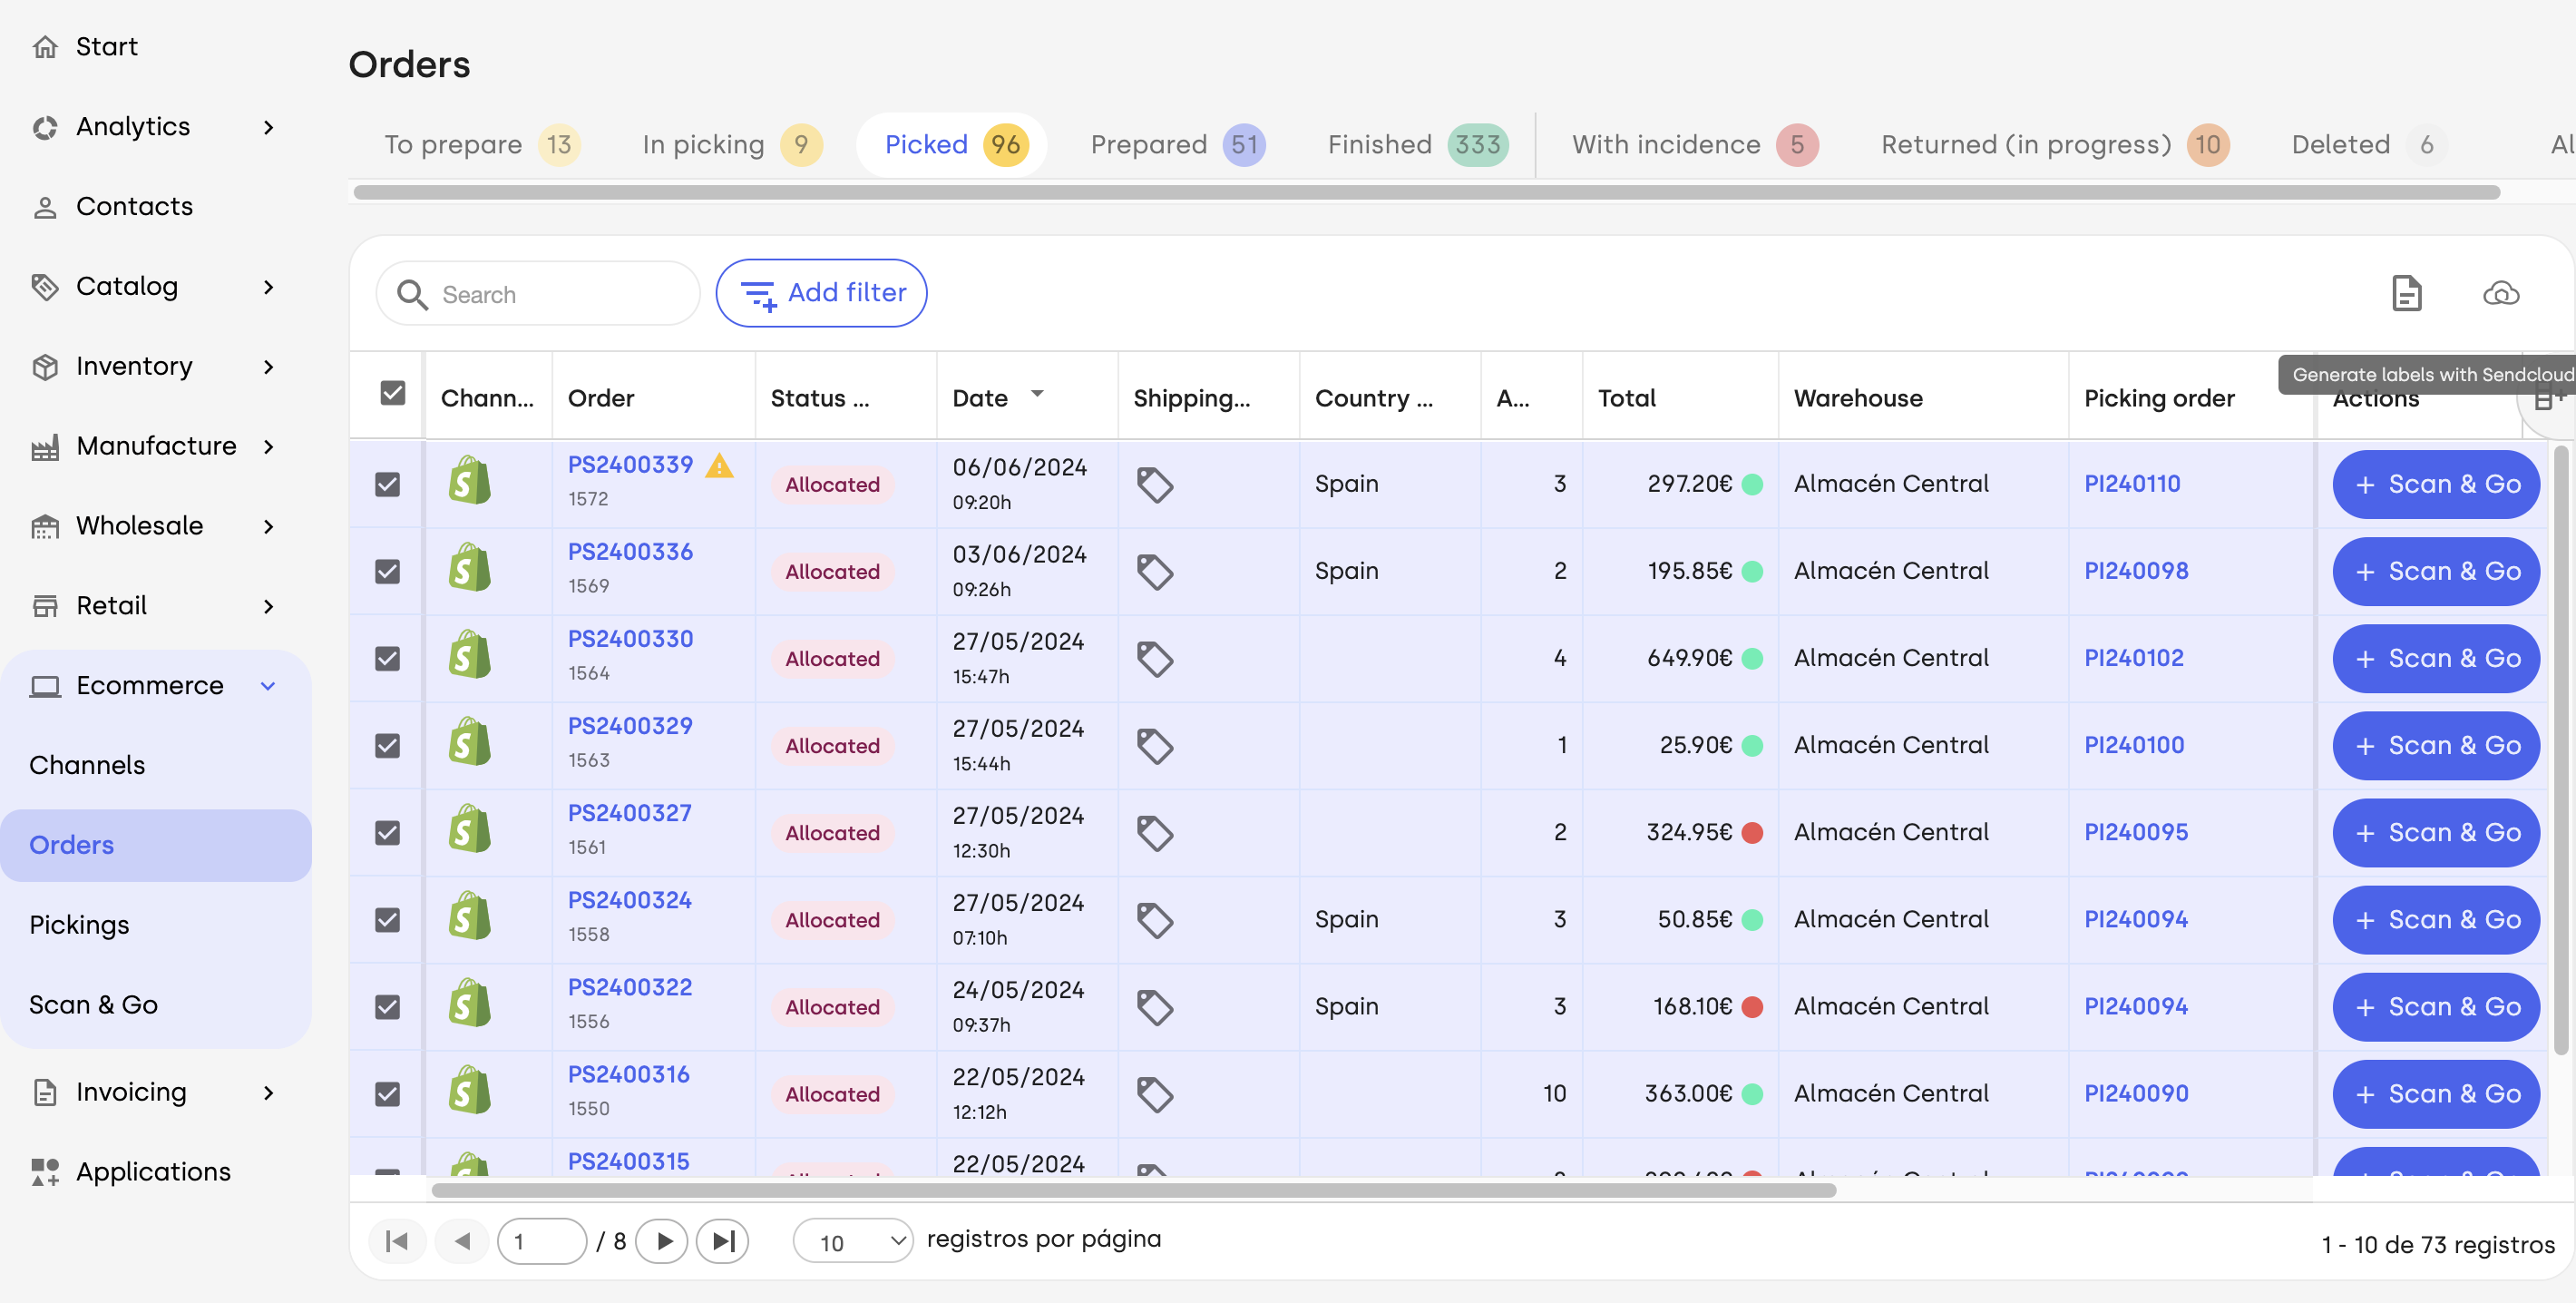The image size is (2576, 1303).
Task: Switch to the Prepared tab
Action: pyautogui.click(x=1177, y=145)
